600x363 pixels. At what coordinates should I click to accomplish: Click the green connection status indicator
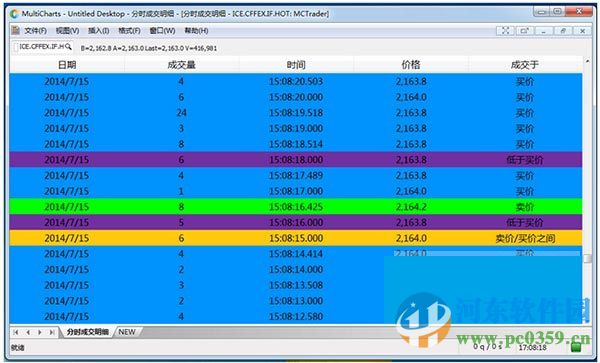click(x=576, y=347)
